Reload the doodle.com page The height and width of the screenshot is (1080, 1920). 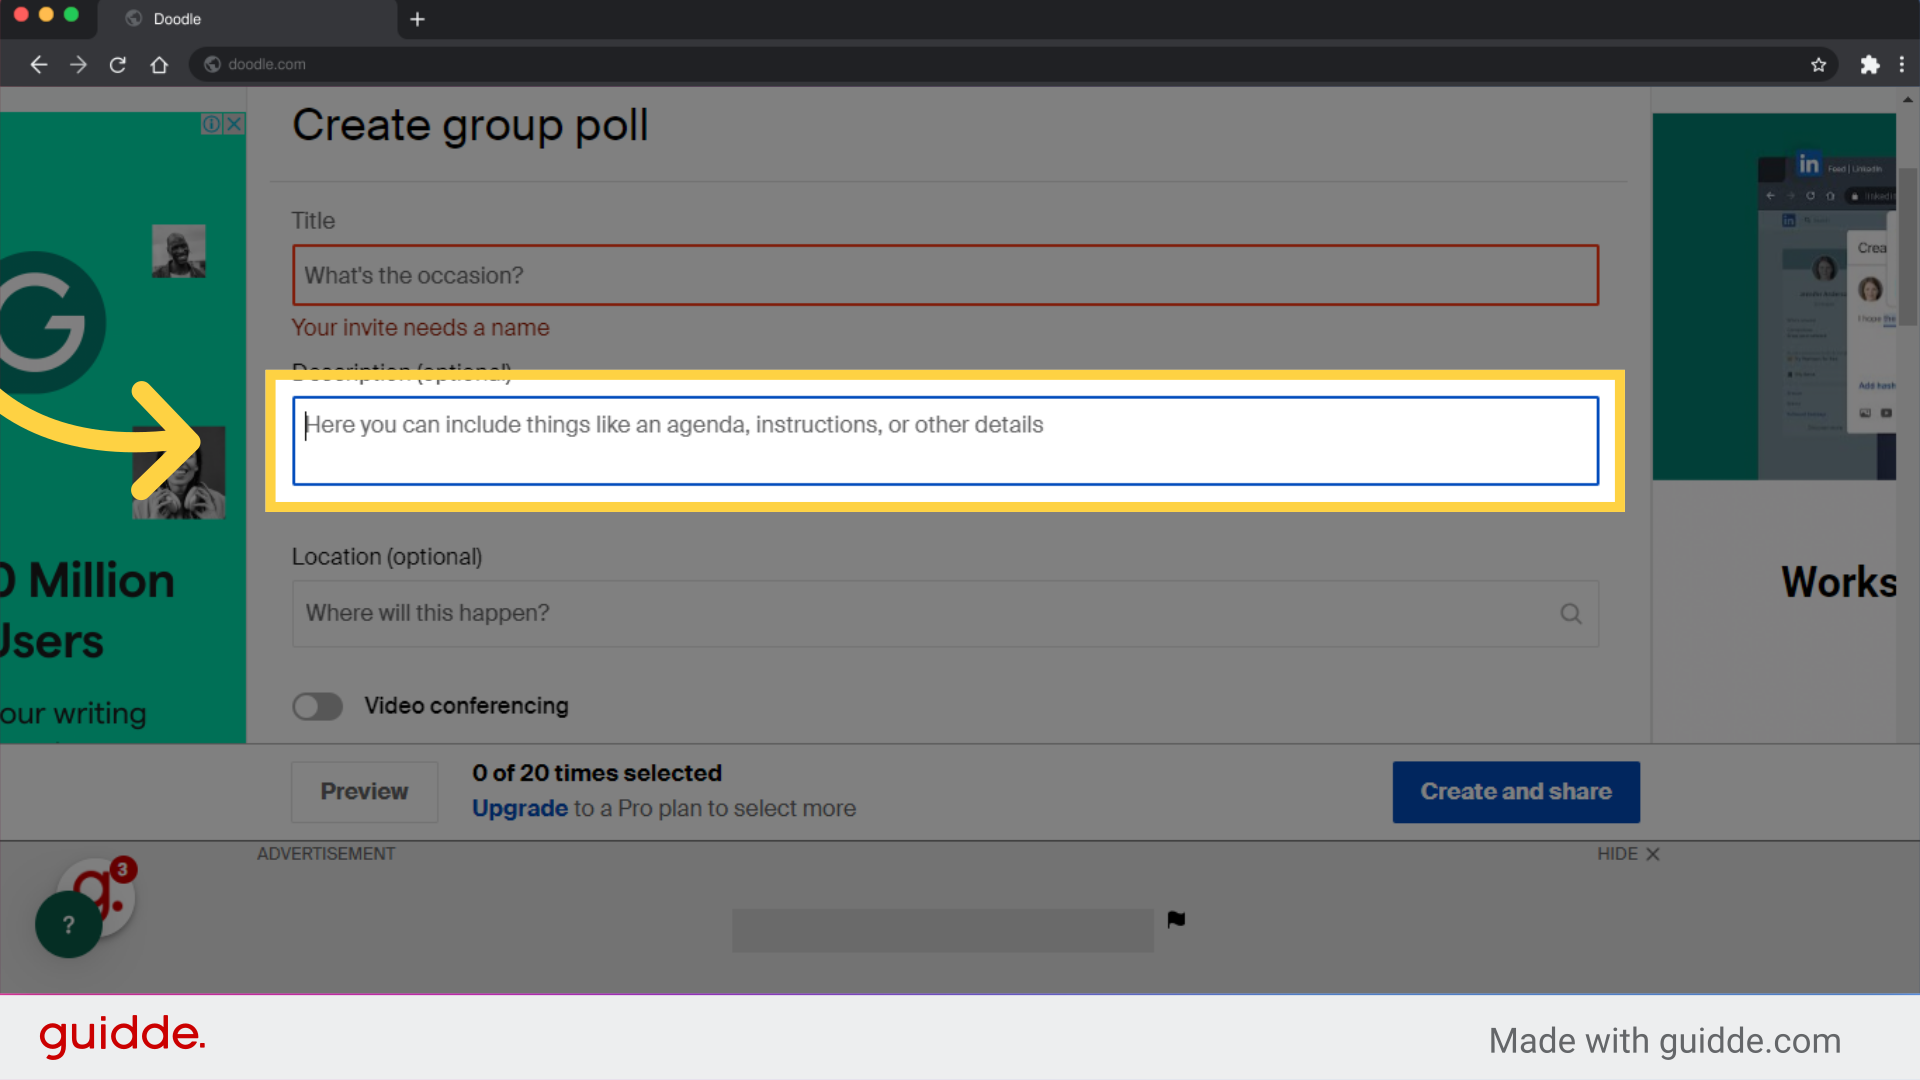coord(117,64)
